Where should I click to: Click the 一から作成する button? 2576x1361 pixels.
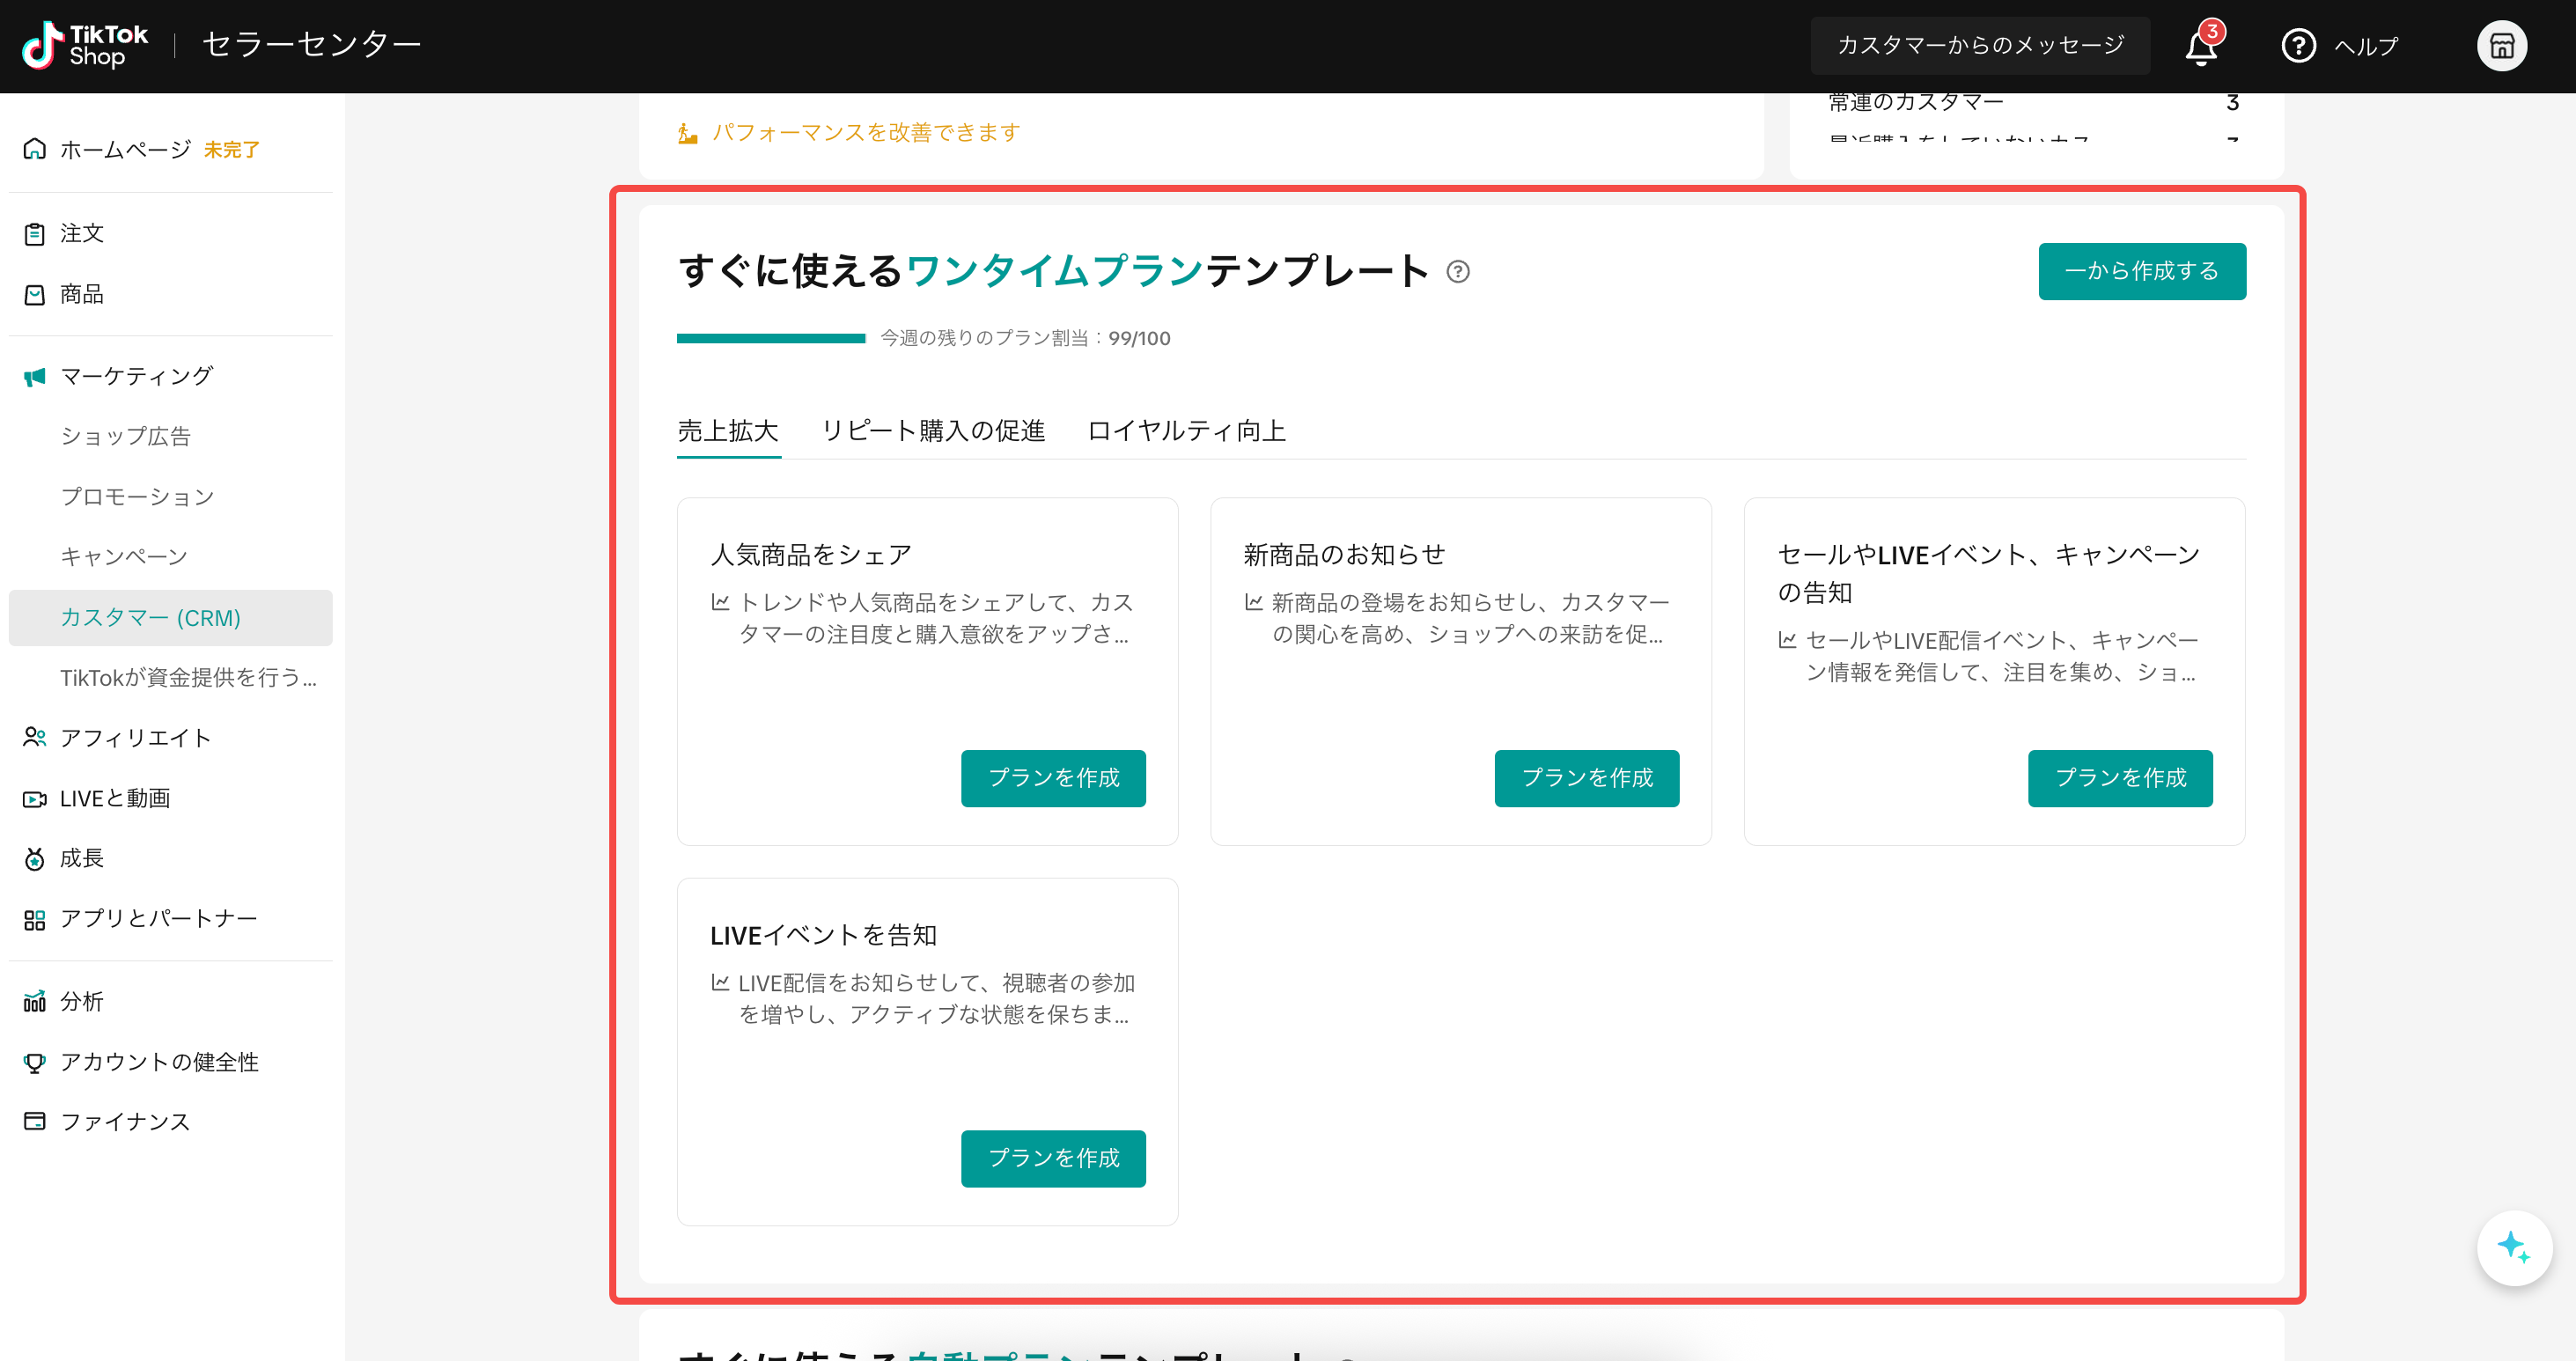[x=2142, y=270]
